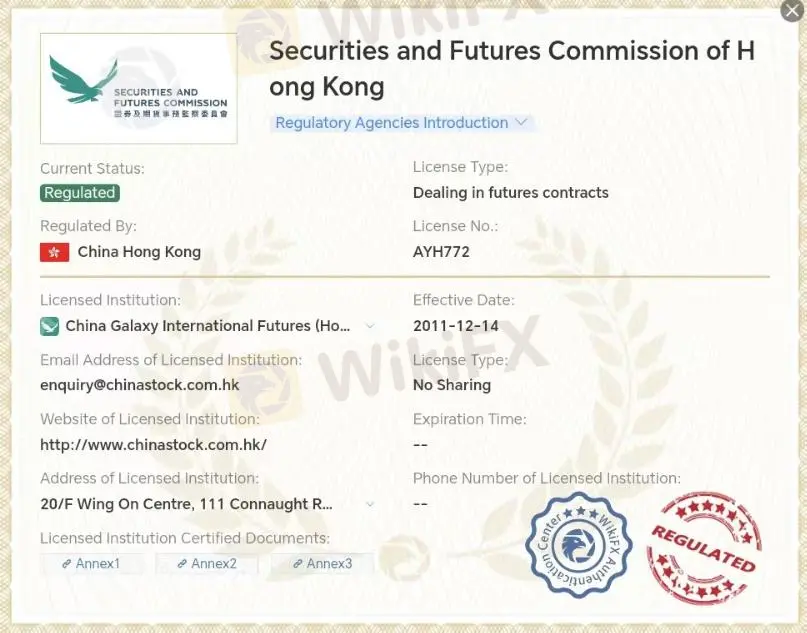The width and height of the screenshot is (807, 633).
Task: Open the Annex3 certified document
Action: (323, 564)
